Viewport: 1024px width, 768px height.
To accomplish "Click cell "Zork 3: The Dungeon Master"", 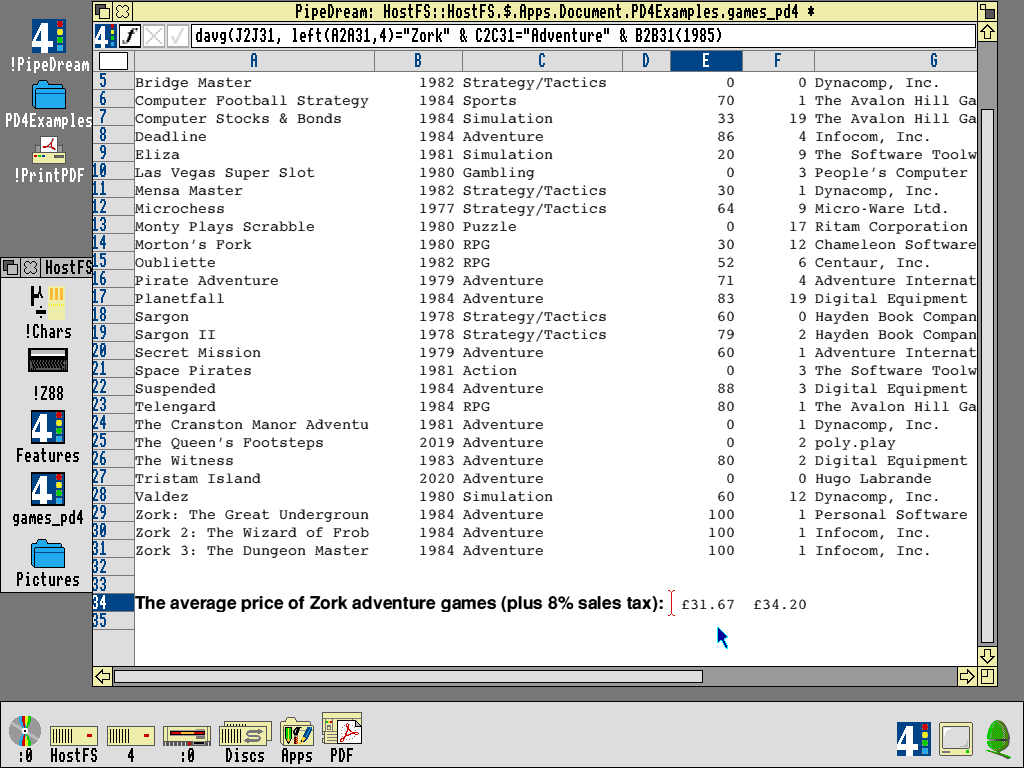I will (251, 551).
